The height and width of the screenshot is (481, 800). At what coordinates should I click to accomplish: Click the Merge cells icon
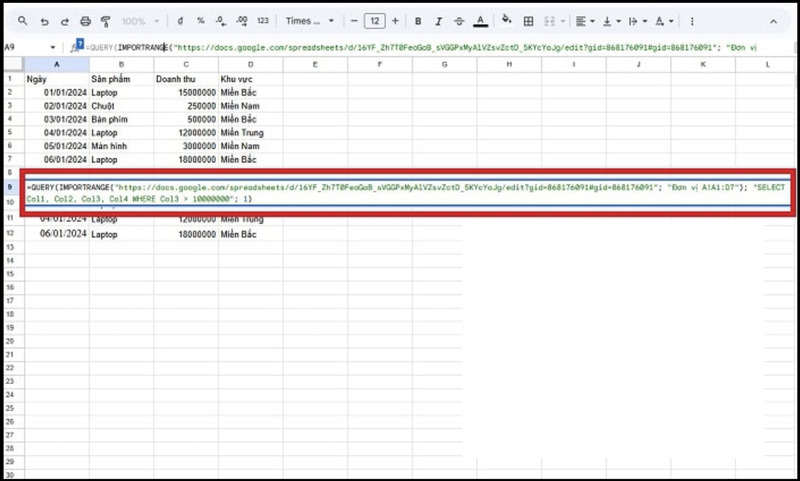click(549, 21)
